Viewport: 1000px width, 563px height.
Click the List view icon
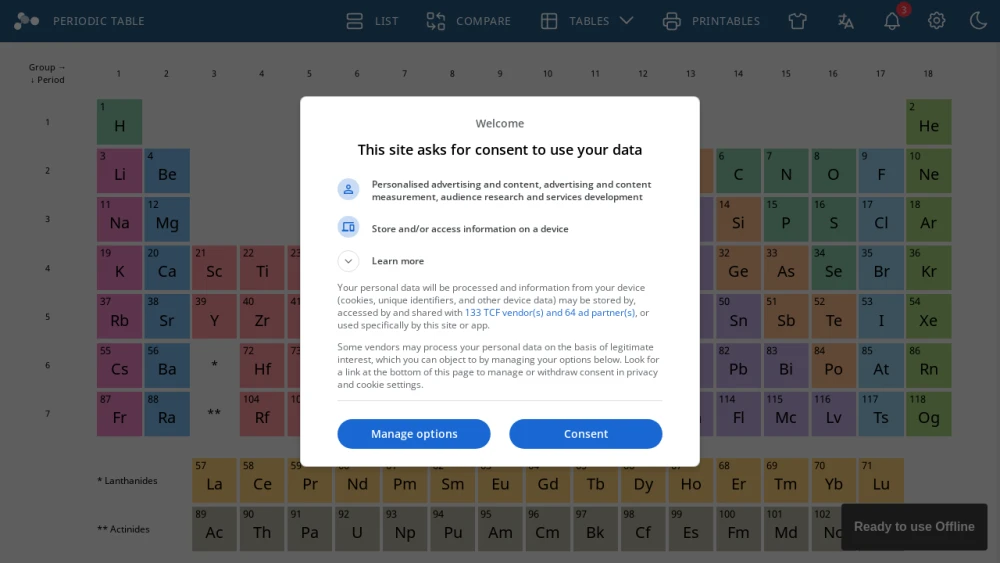(355, 21)
